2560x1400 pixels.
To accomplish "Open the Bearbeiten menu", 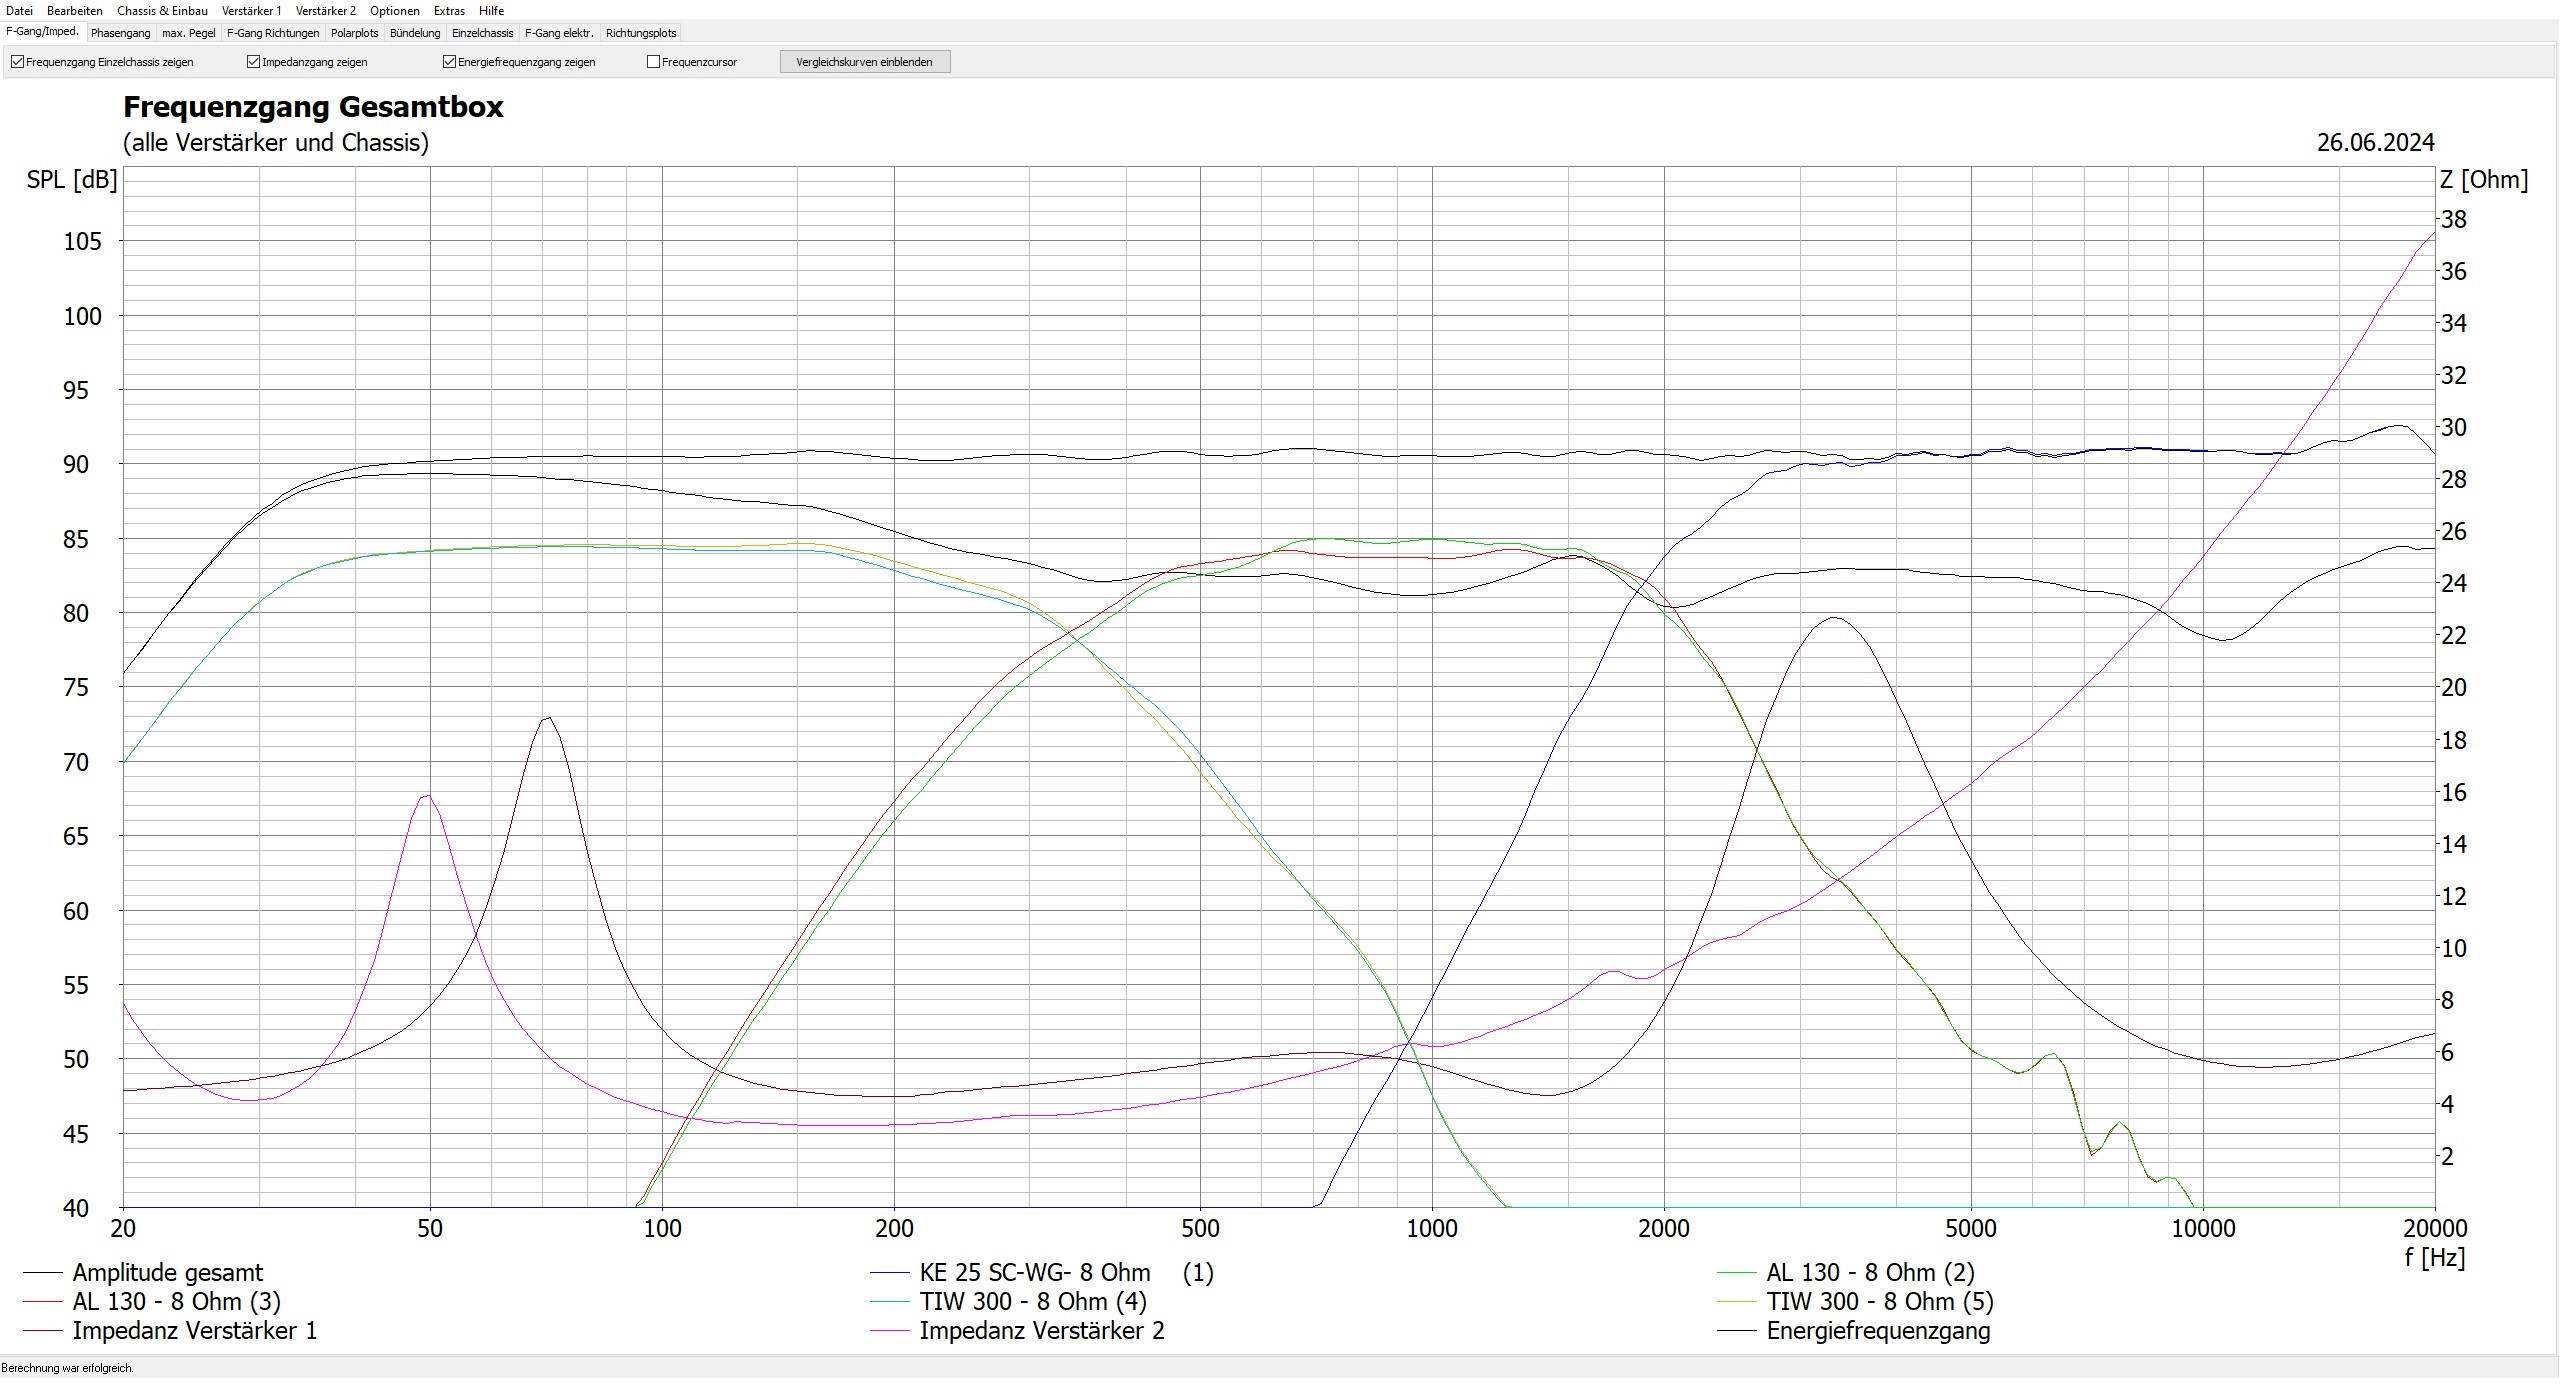I will [74, 10].
